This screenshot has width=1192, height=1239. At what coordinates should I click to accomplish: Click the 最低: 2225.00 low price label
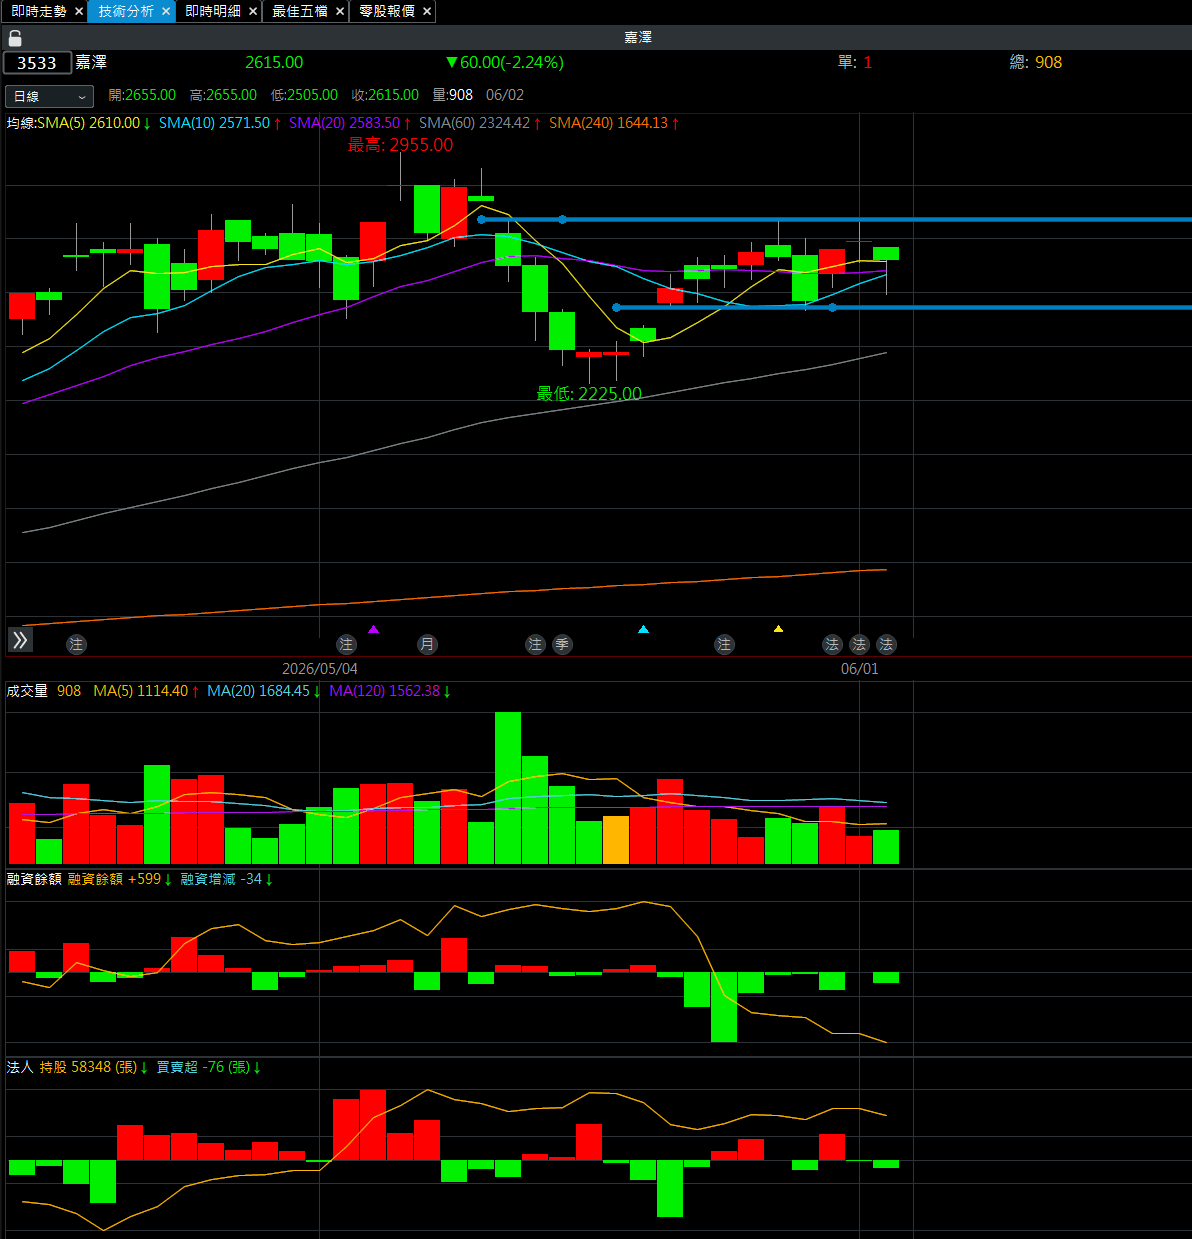coord(589,394)
